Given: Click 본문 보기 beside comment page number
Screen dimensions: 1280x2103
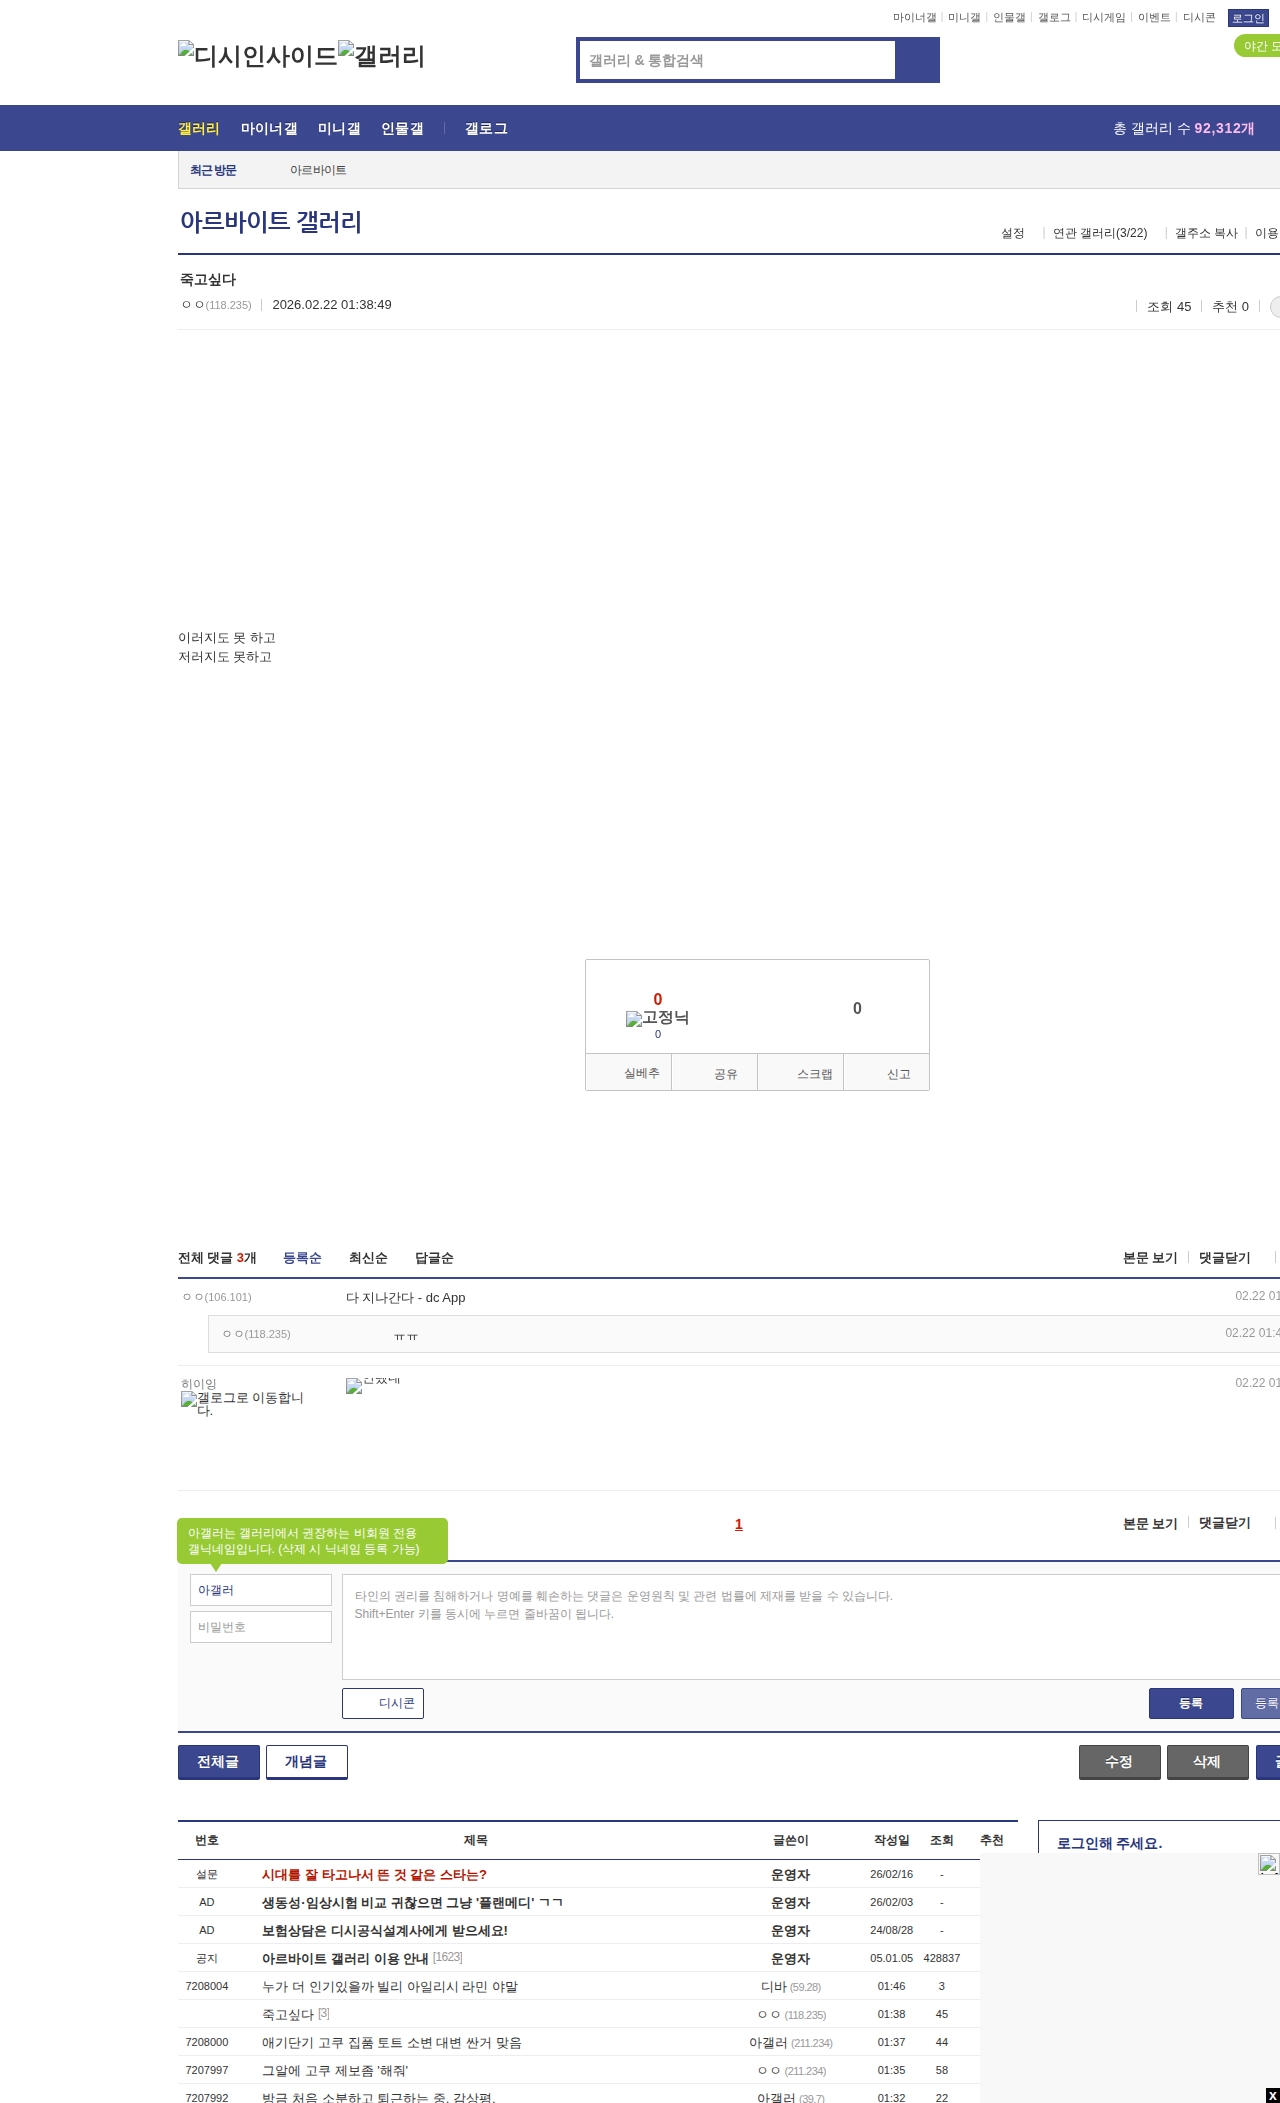Looking at the screenshot, I should pos(1150,1523).
